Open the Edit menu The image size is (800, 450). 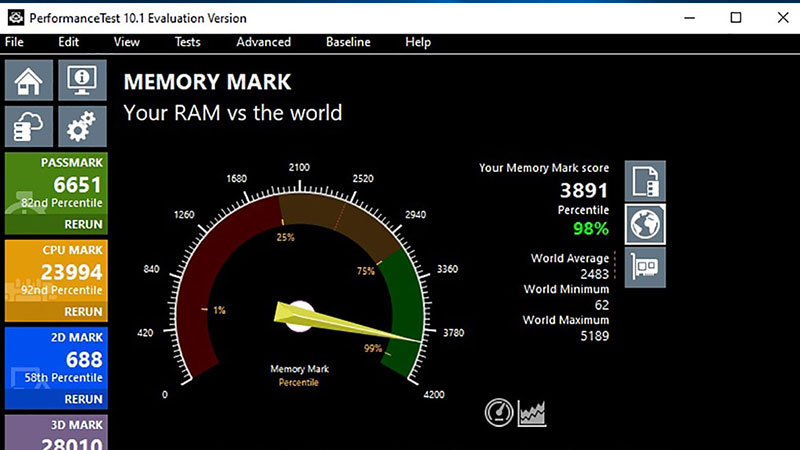tap(68, 42)
